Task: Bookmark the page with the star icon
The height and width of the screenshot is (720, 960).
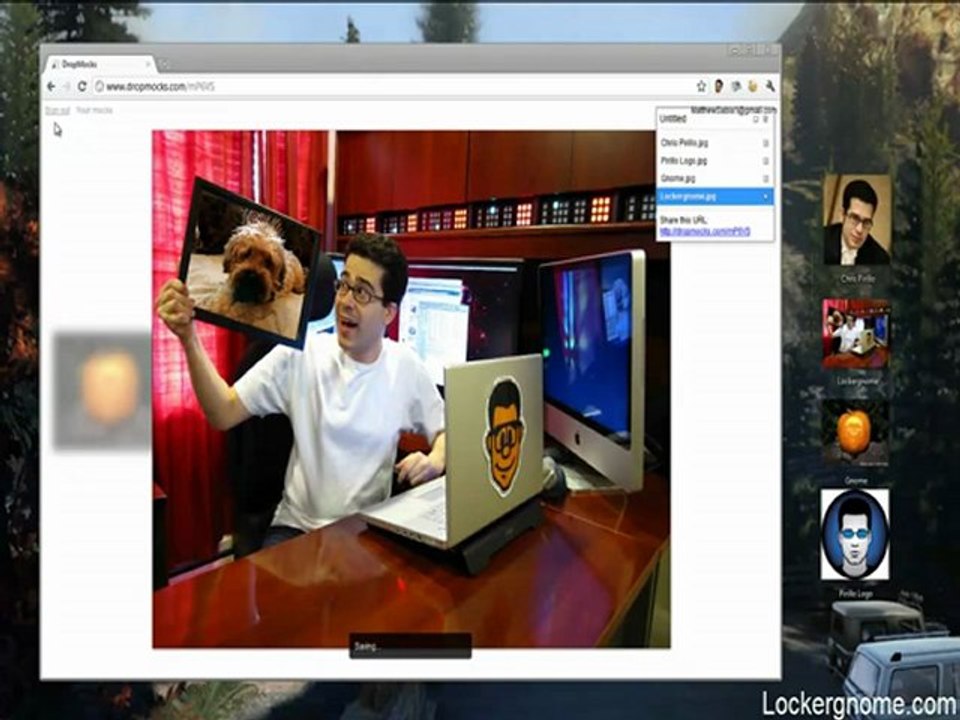Action: 702,86
